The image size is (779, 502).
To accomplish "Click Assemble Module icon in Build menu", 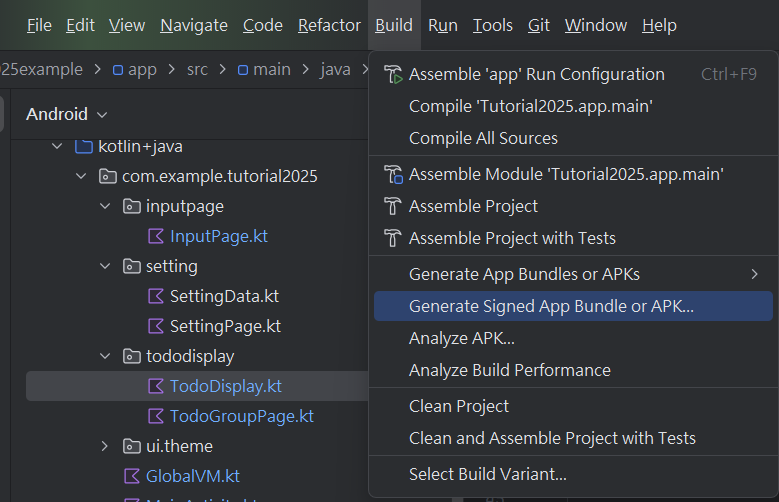I will point(392,174).
